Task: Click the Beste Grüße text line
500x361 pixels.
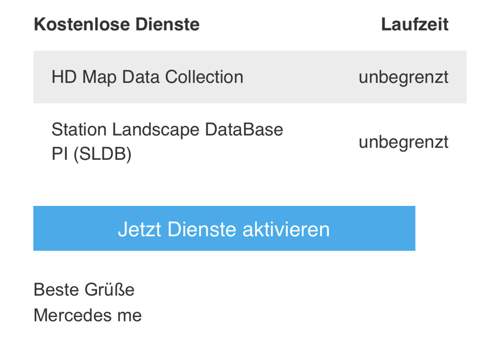Action: tap(84, 289)
